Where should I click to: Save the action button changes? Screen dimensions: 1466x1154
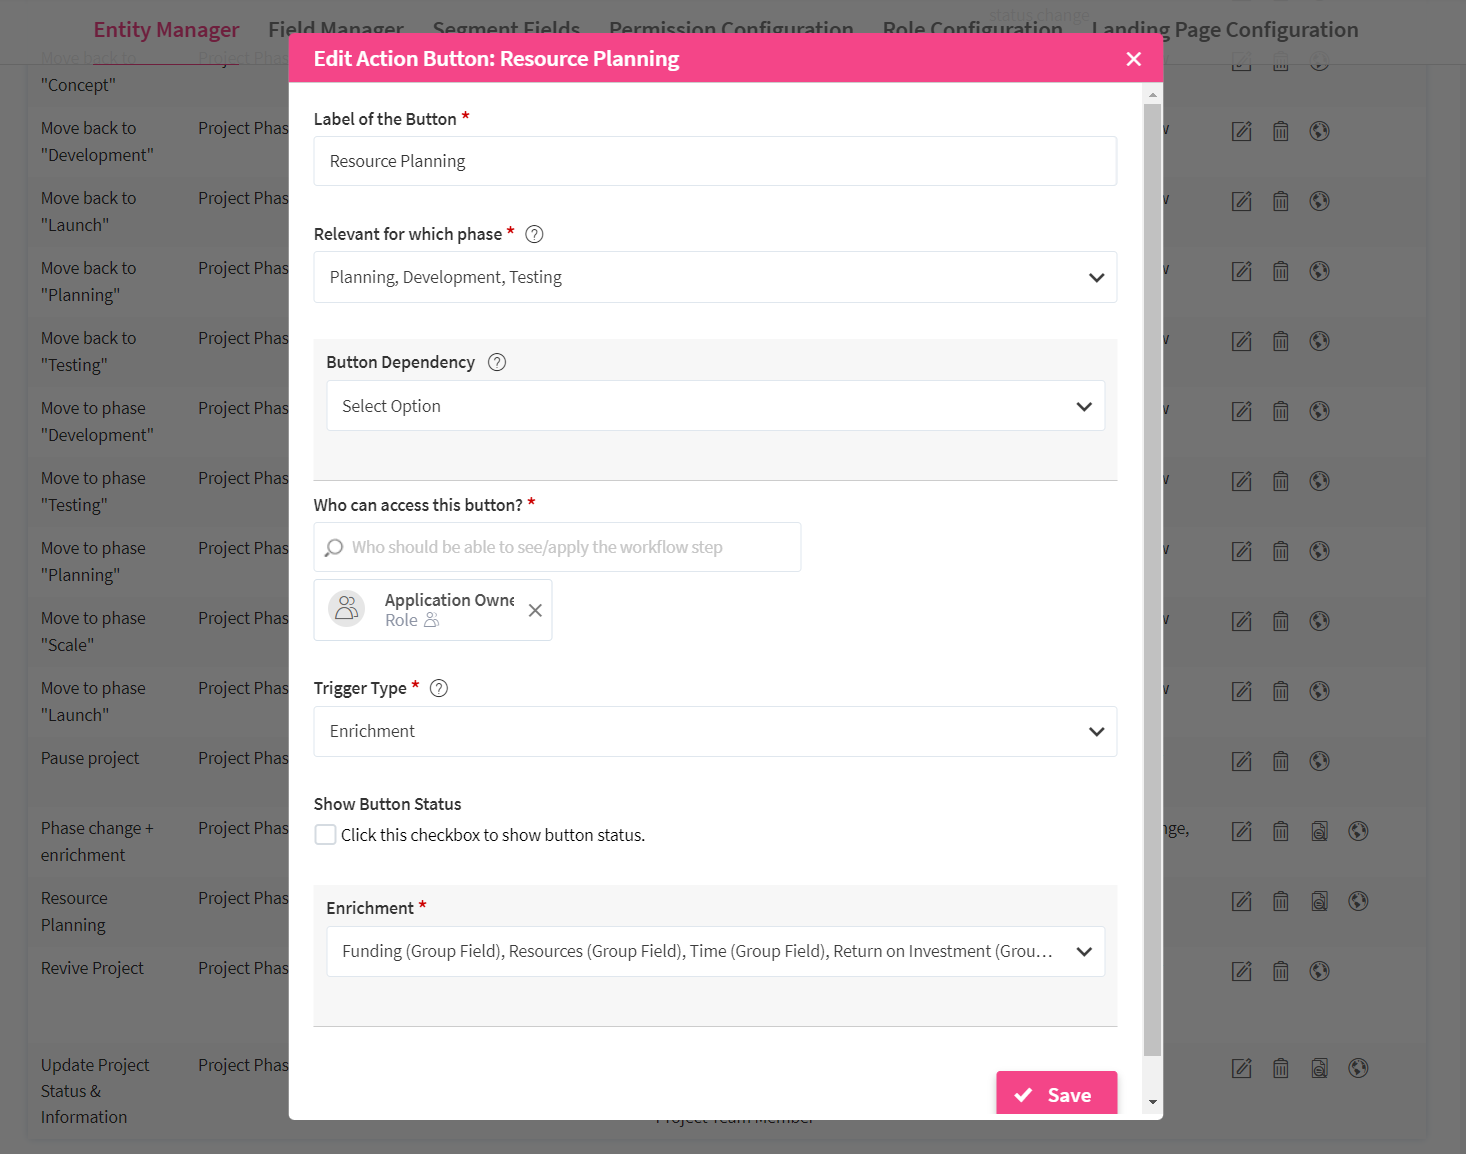(1056, 1095)
